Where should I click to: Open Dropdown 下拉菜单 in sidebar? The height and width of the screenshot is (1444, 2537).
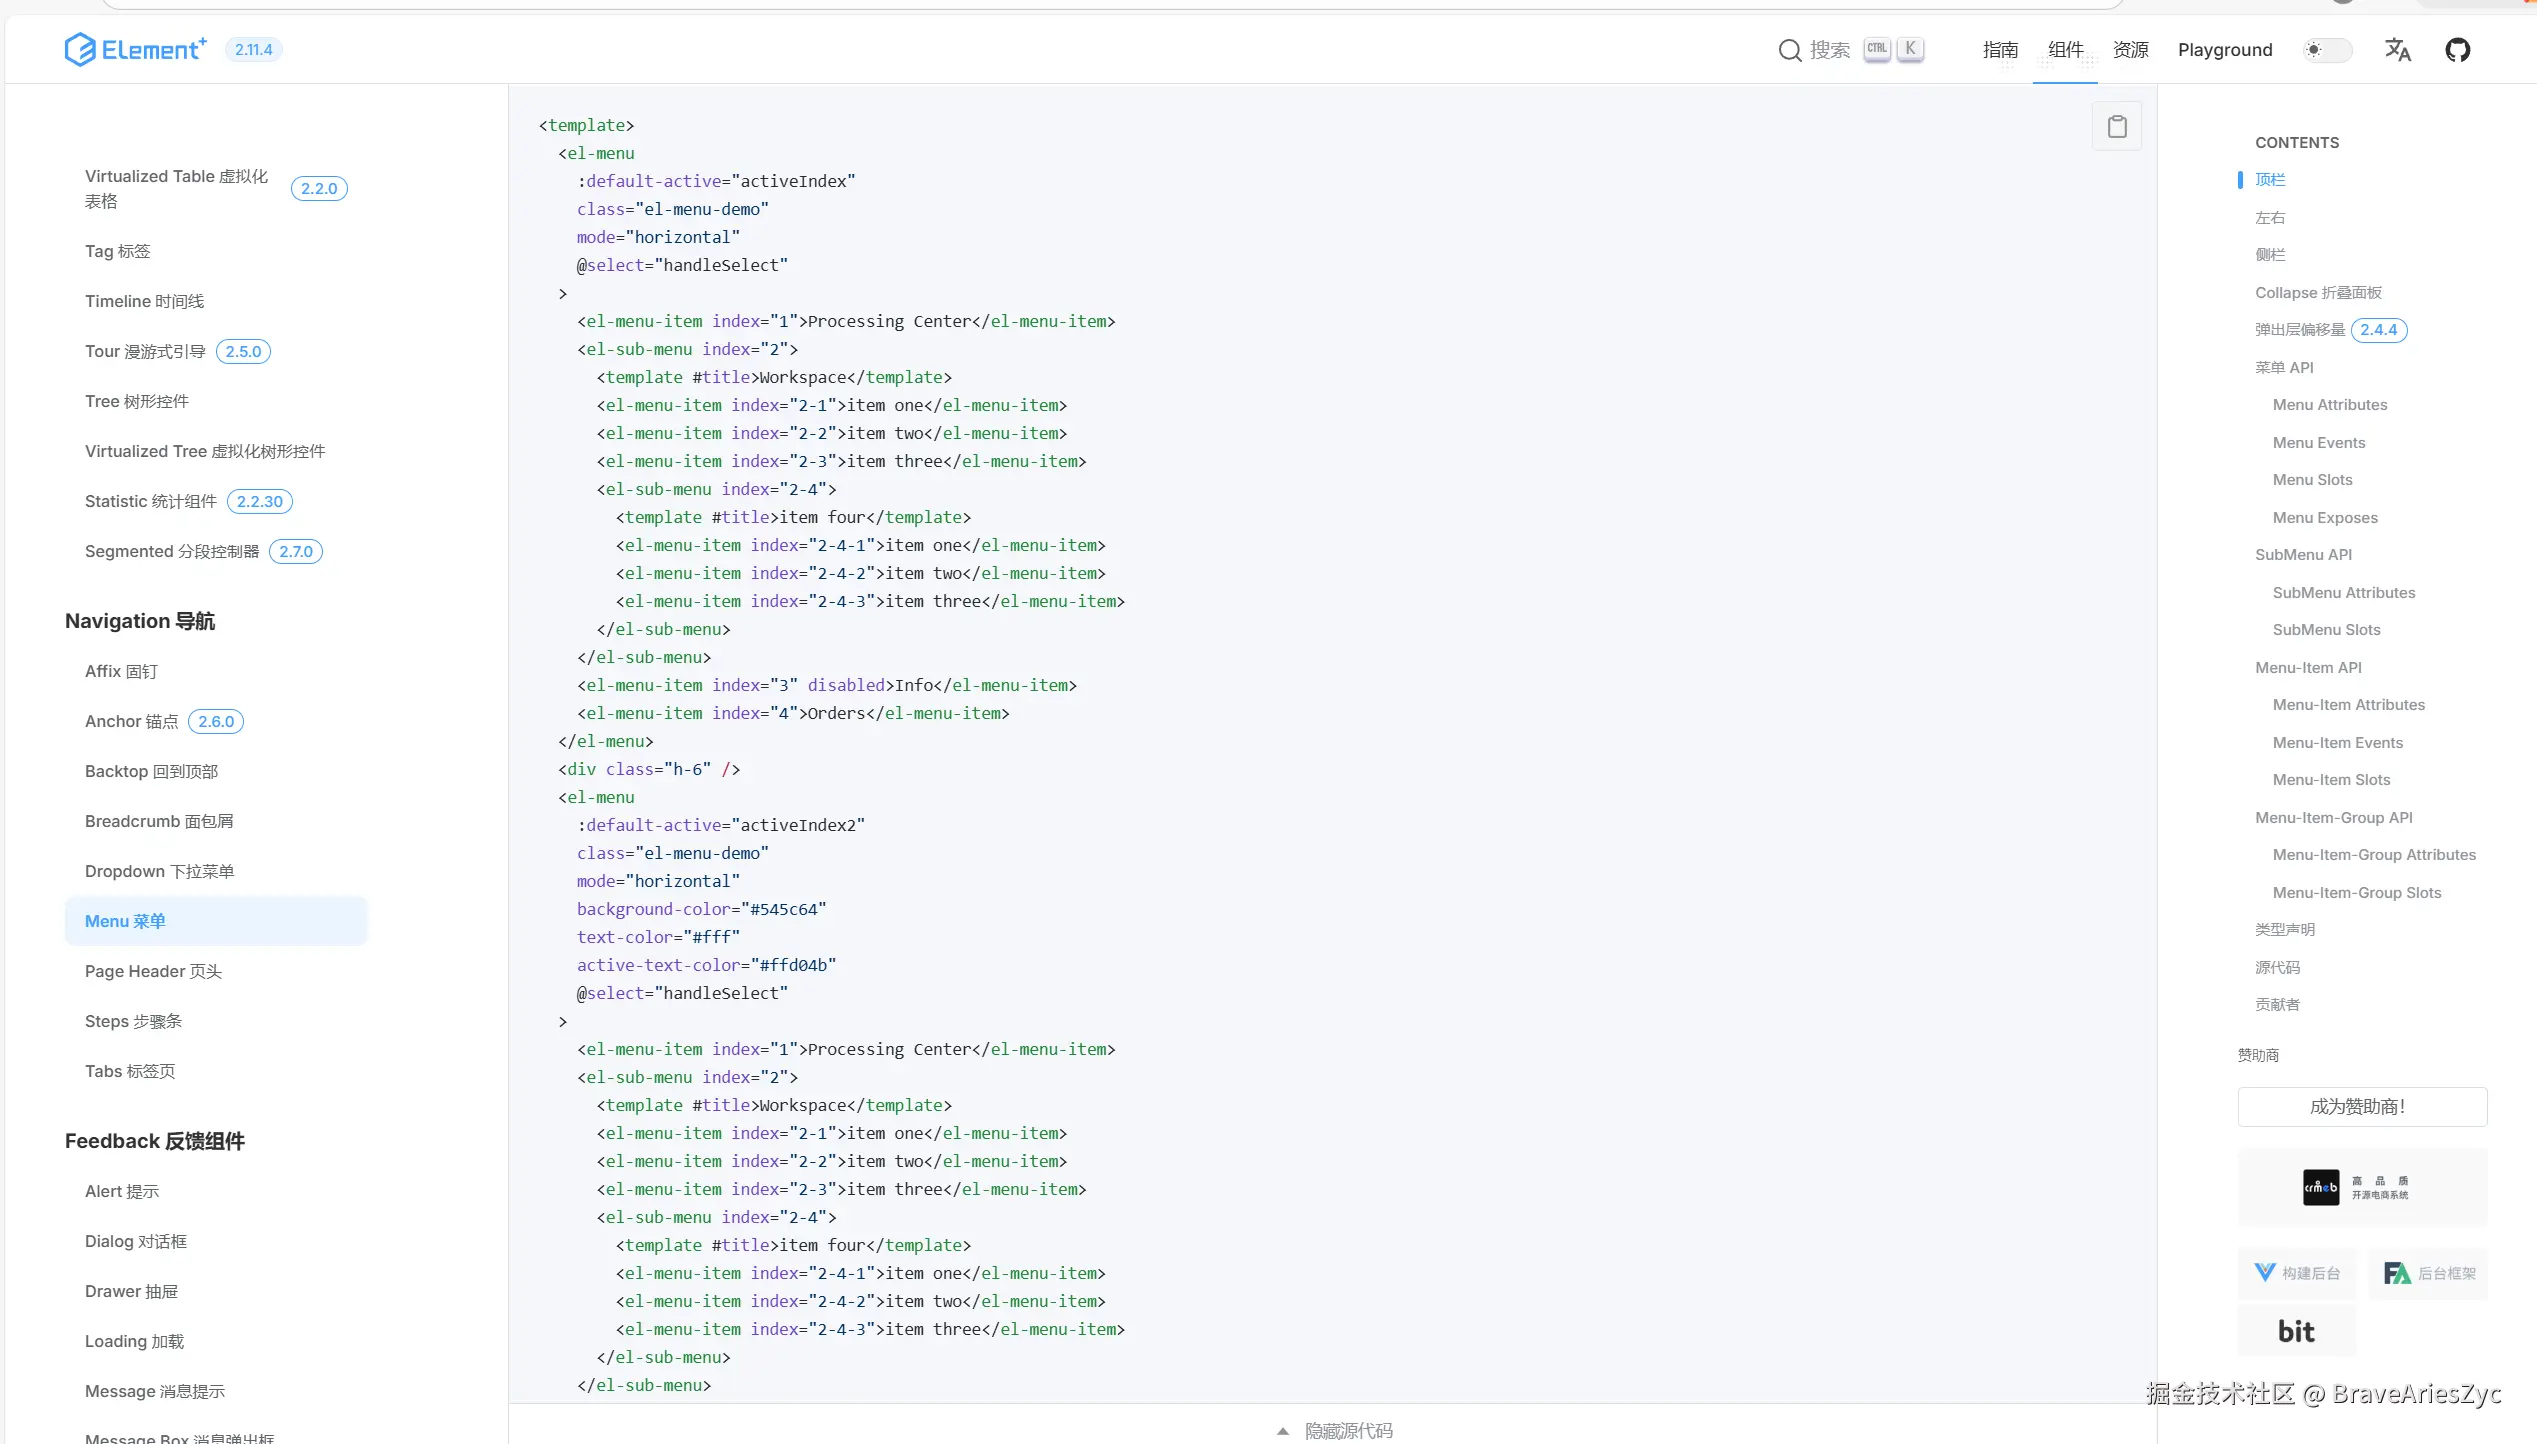coord(159,871)
